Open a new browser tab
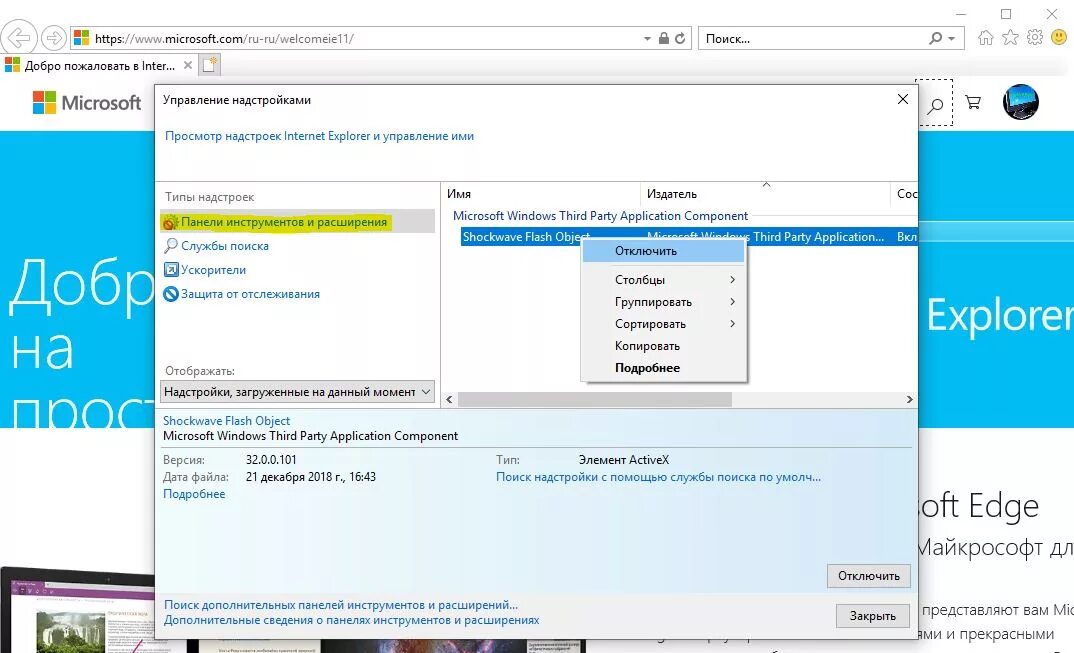The width and height of the screenshot is (1074, 653). pos(208,62)
